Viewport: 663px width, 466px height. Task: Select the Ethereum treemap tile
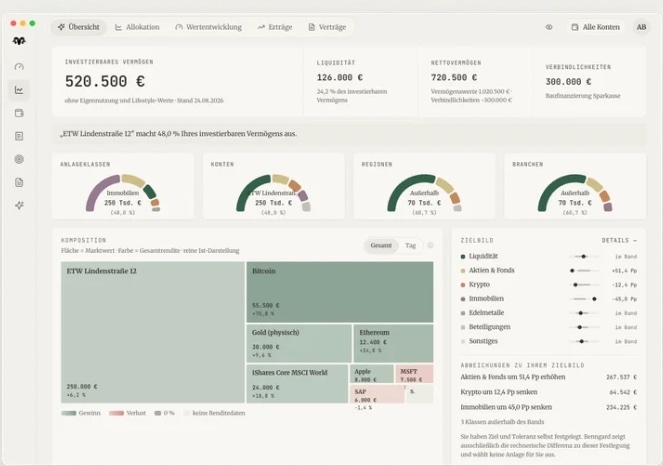394,343
